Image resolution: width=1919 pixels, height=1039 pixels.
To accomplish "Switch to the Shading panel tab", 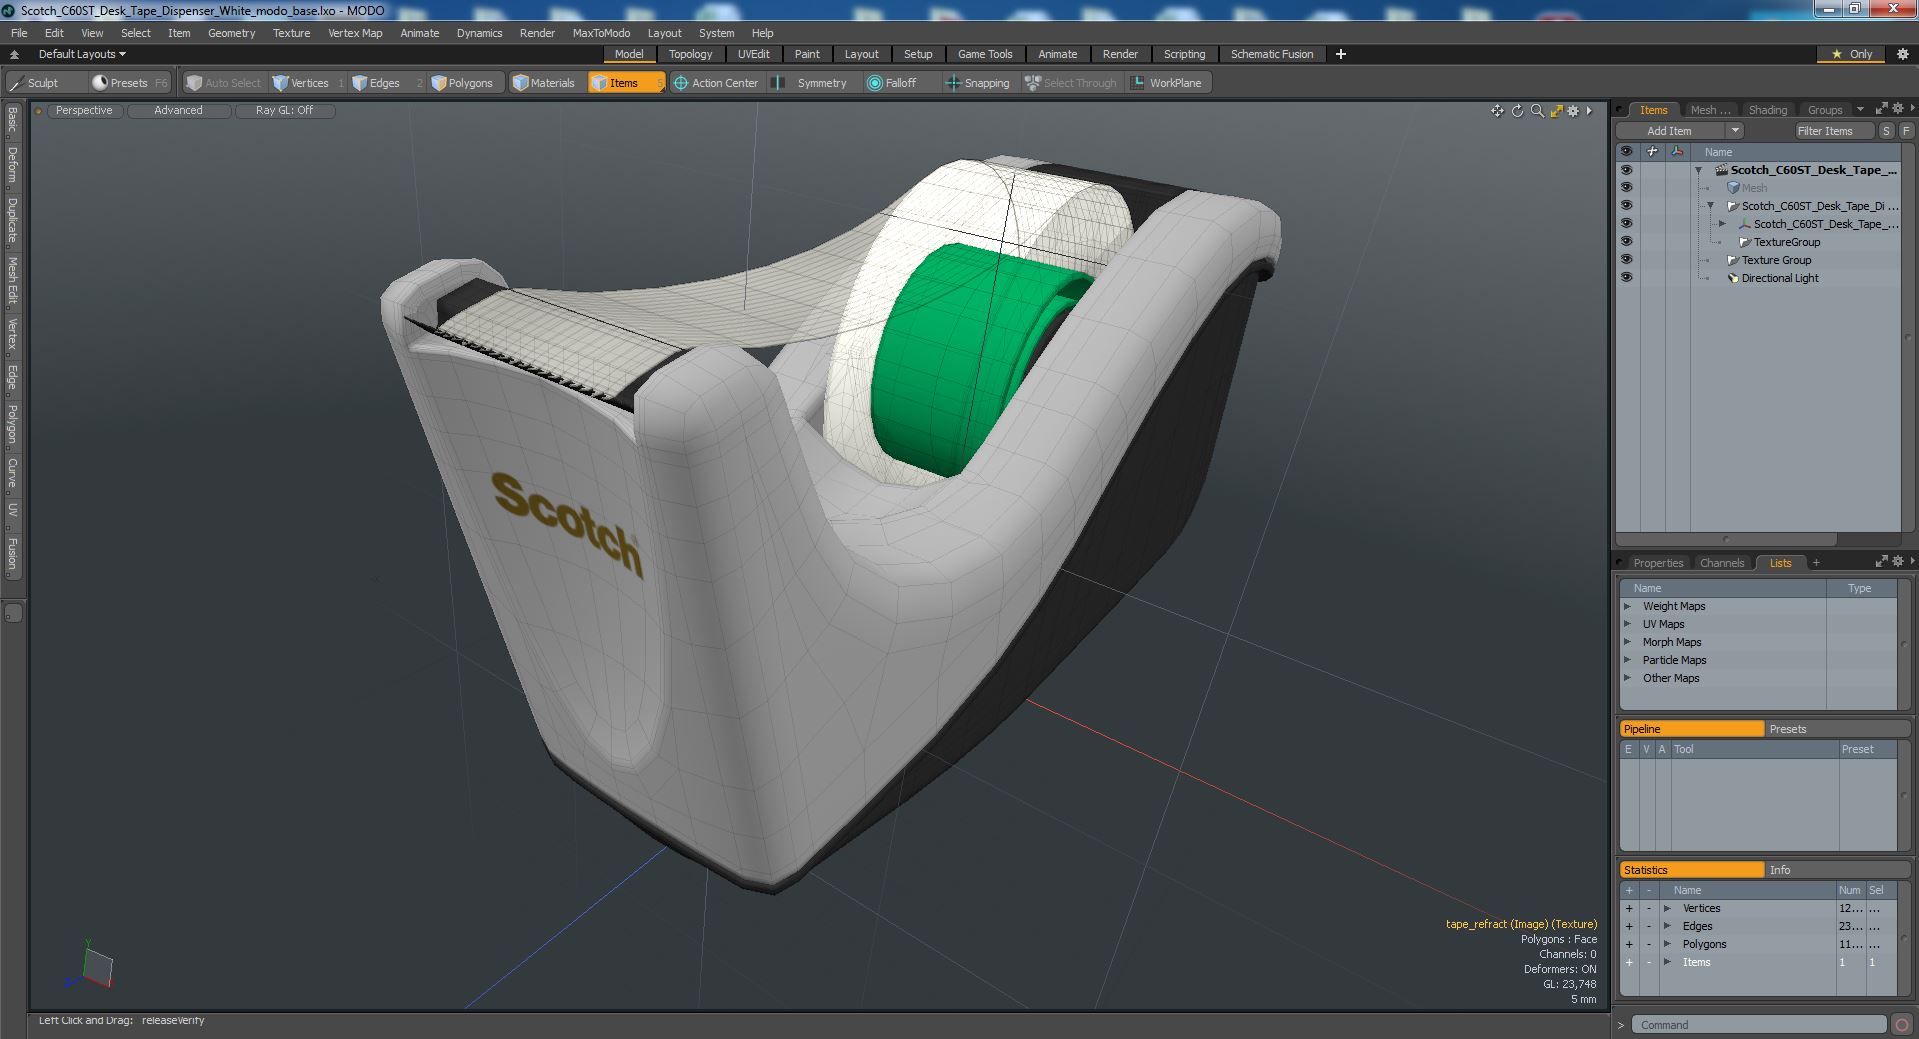I will click(1767, 110).
